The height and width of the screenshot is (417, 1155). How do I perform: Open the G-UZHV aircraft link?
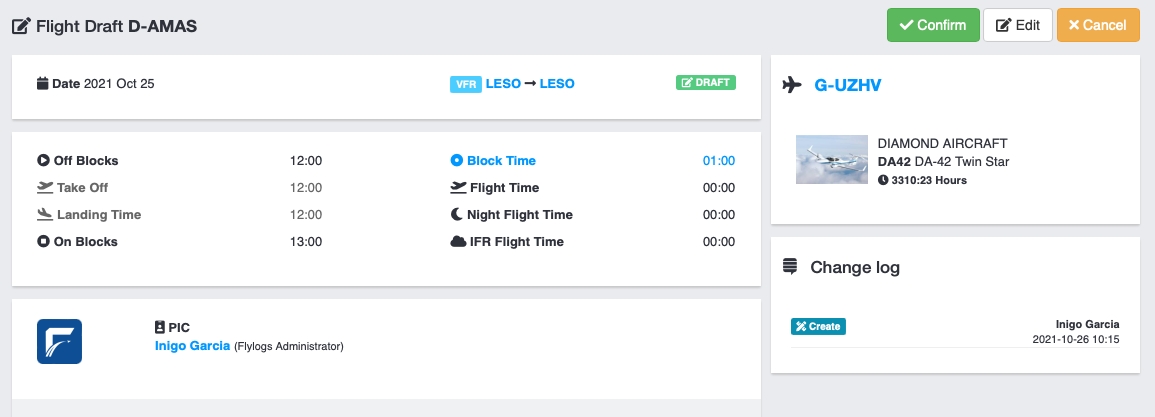(x=847, y=85)
